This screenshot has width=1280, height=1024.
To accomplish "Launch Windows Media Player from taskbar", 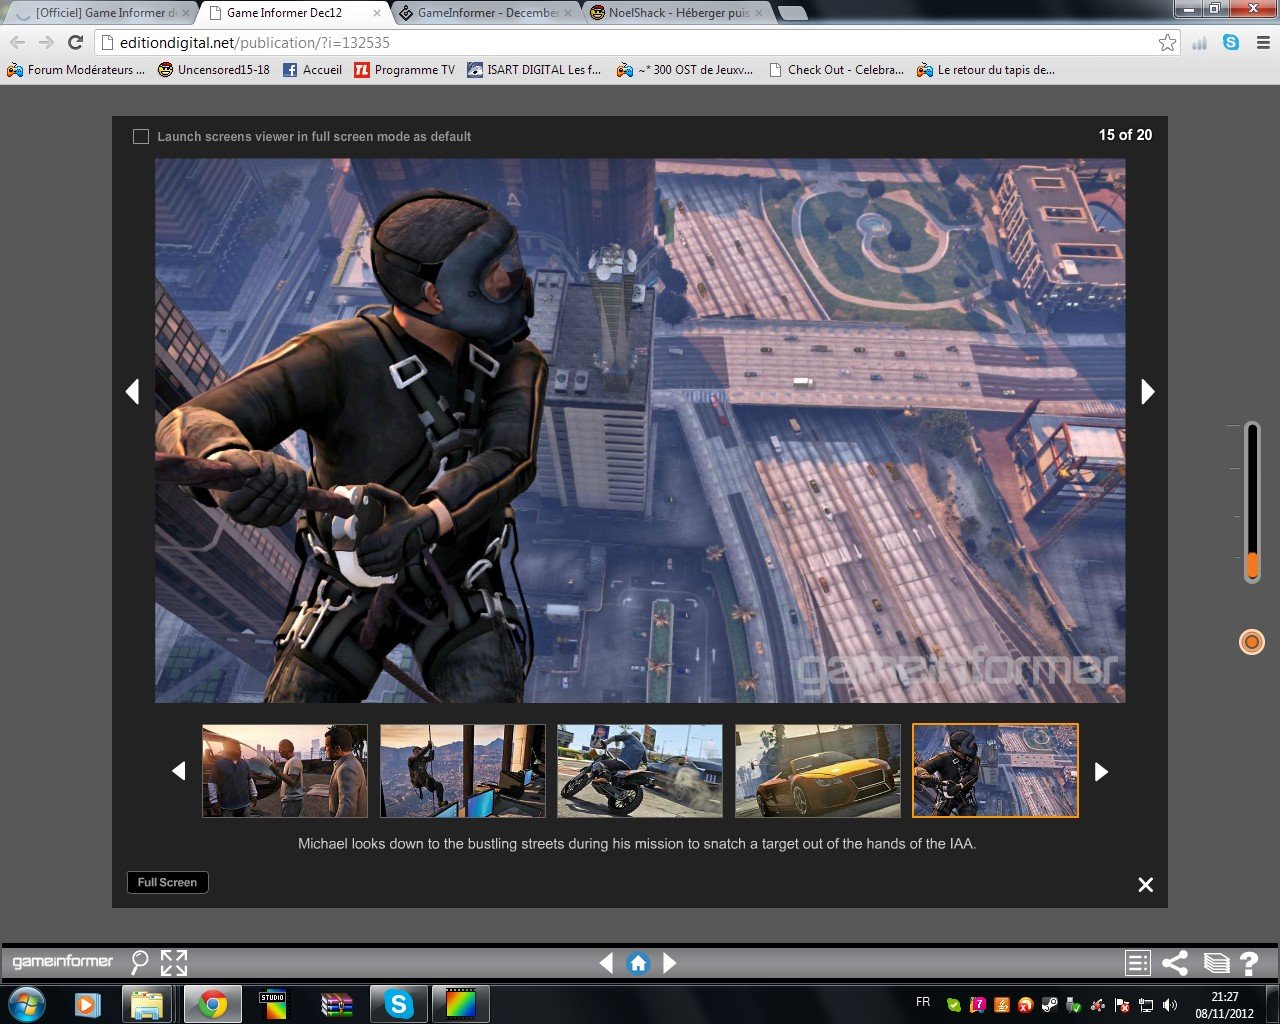I will [88, 1004].
